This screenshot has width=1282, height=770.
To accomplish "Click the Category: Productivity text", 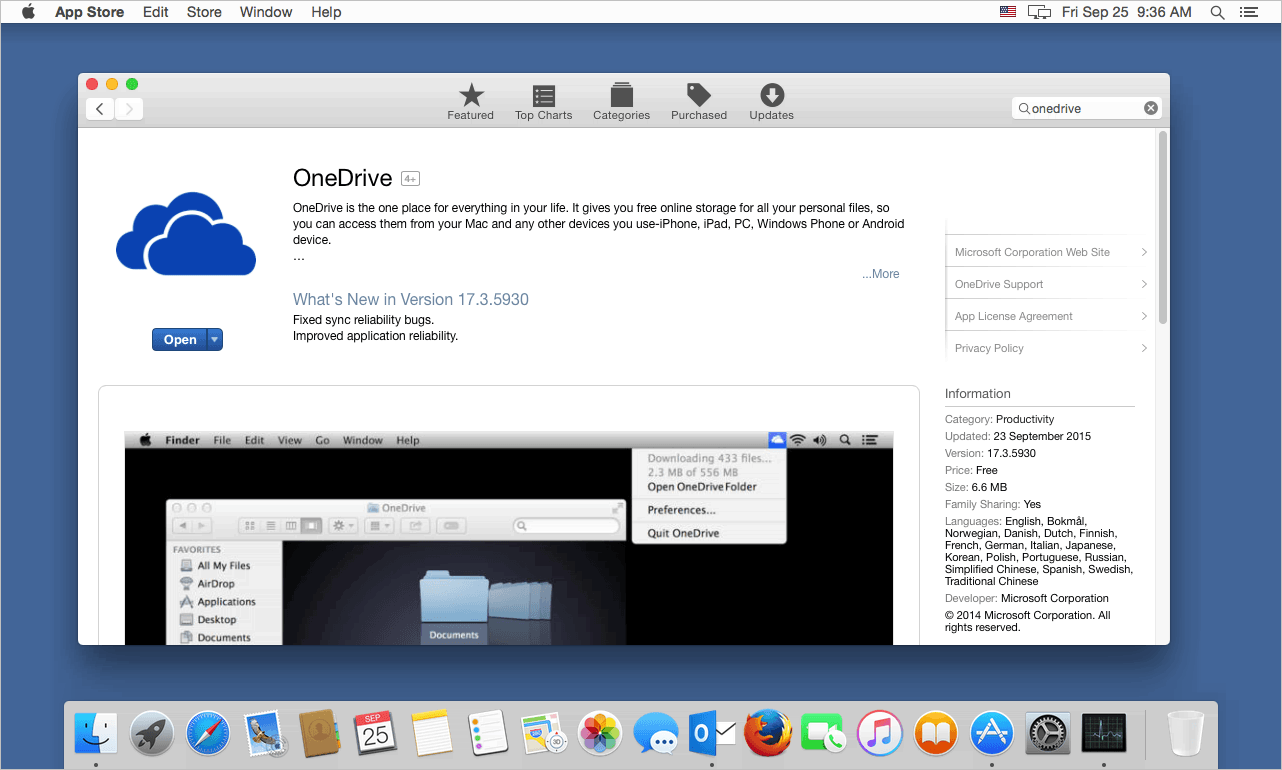I will (1000, 419).
